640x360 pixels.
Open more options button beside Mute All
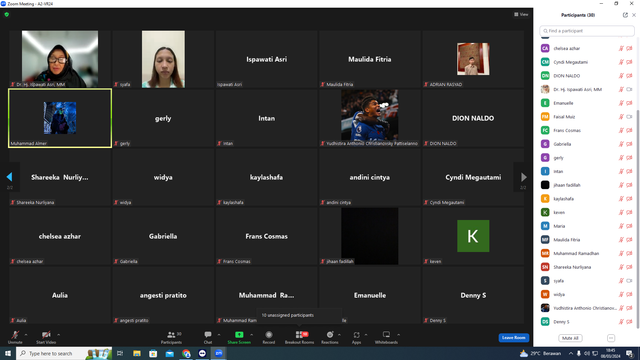tap(611, 338)
